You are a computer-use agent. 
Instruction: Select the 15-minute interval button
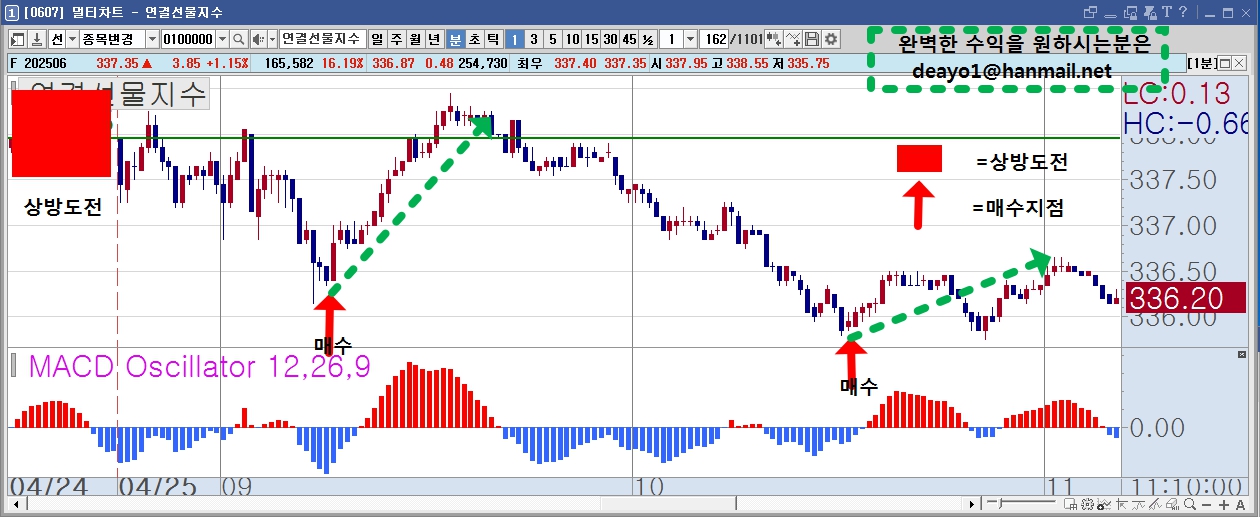click(x=591, y=39)
